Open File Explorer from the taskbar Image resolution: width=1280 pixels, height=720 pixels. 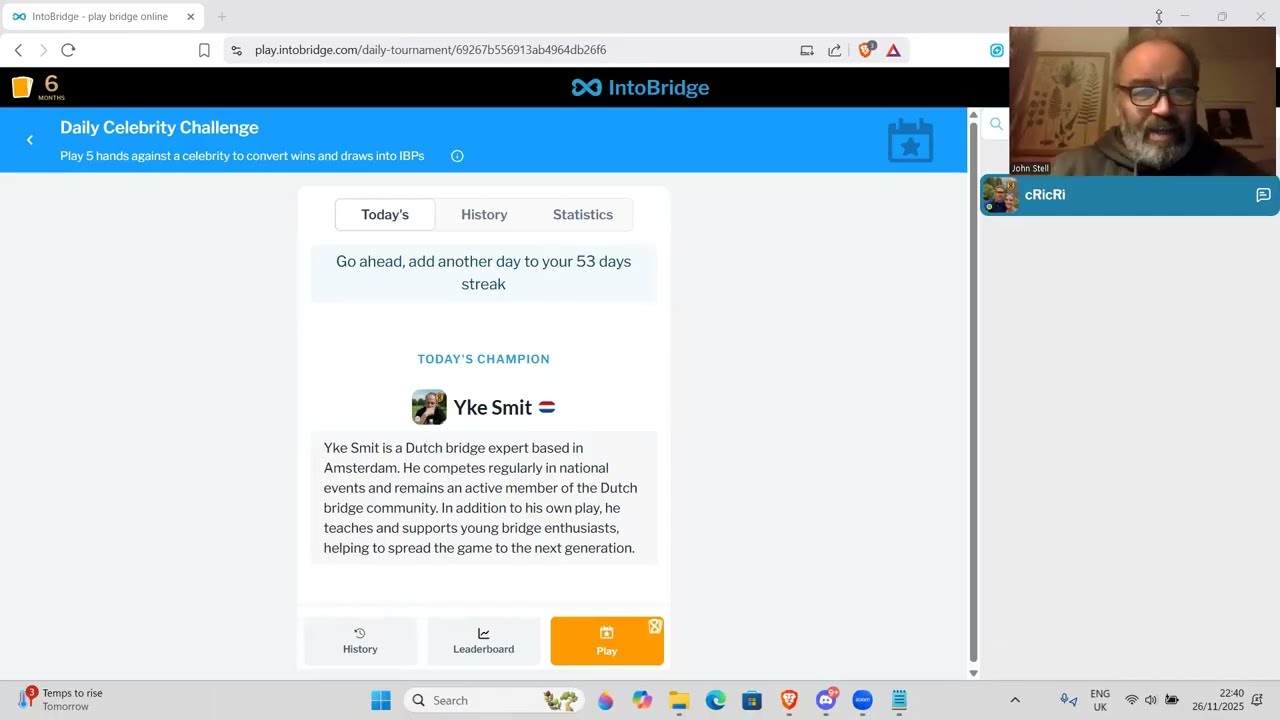point(679,700)
